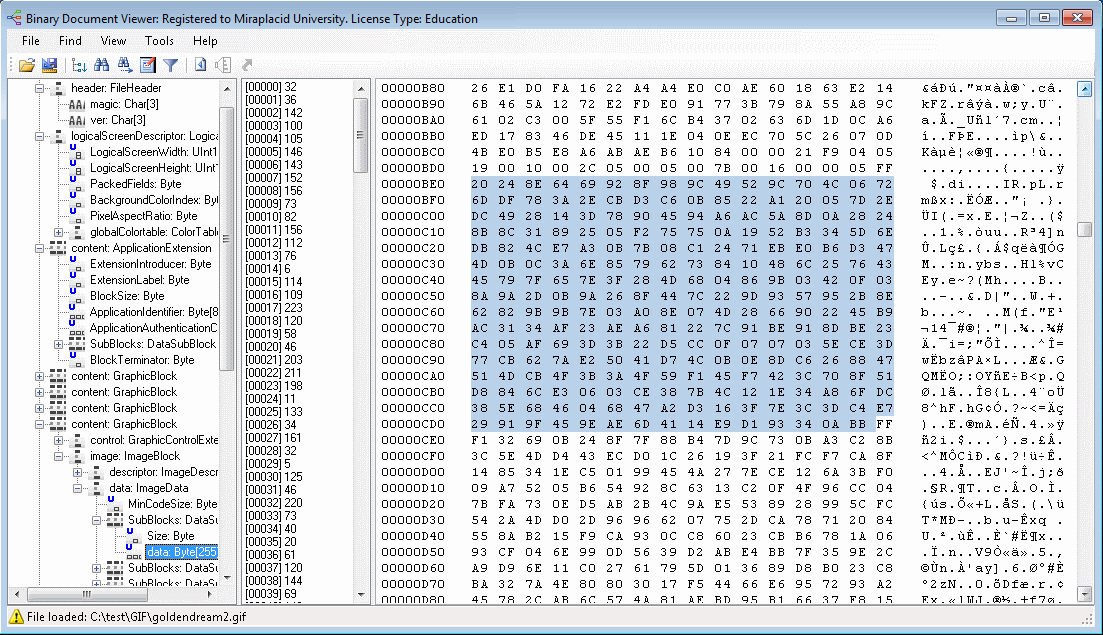Click hex offset 00000BE0

click(413, 184)
